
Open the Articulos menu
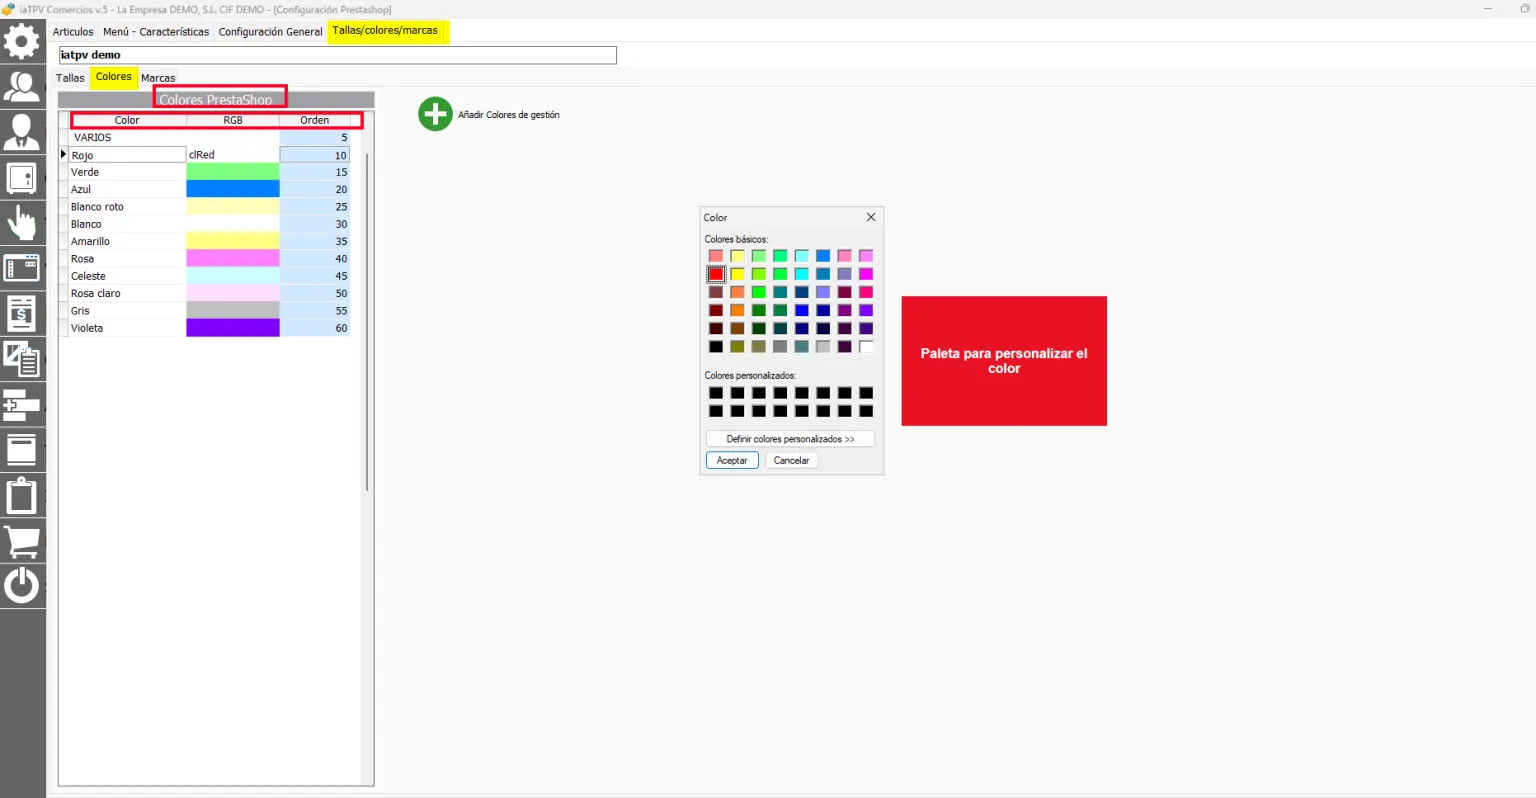[x=73, y=32]
